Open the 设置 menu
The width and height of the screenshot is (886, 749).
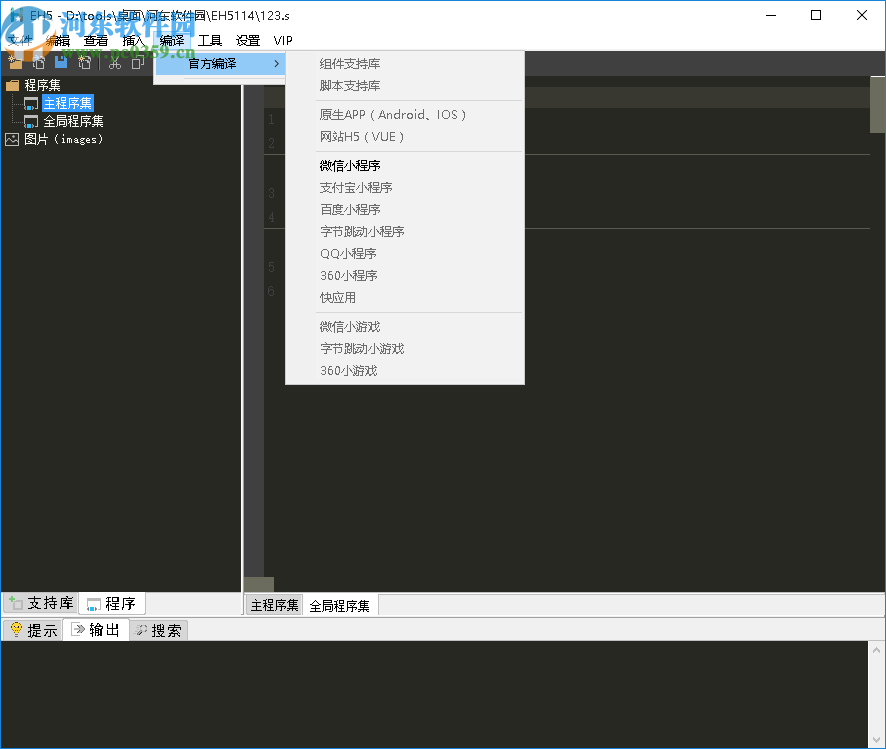[248, 41]
